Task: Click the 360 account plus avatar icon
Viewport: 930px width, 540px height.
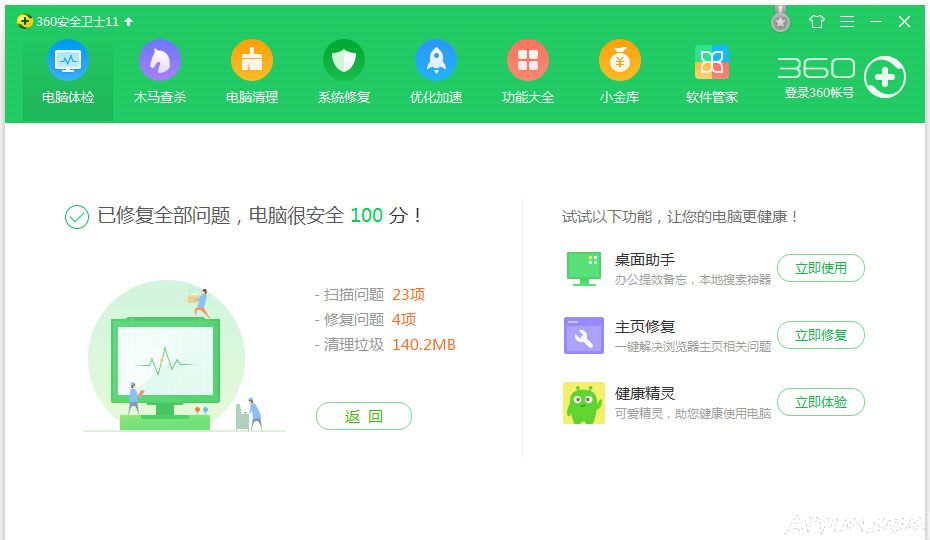Action: click(884, 77)
